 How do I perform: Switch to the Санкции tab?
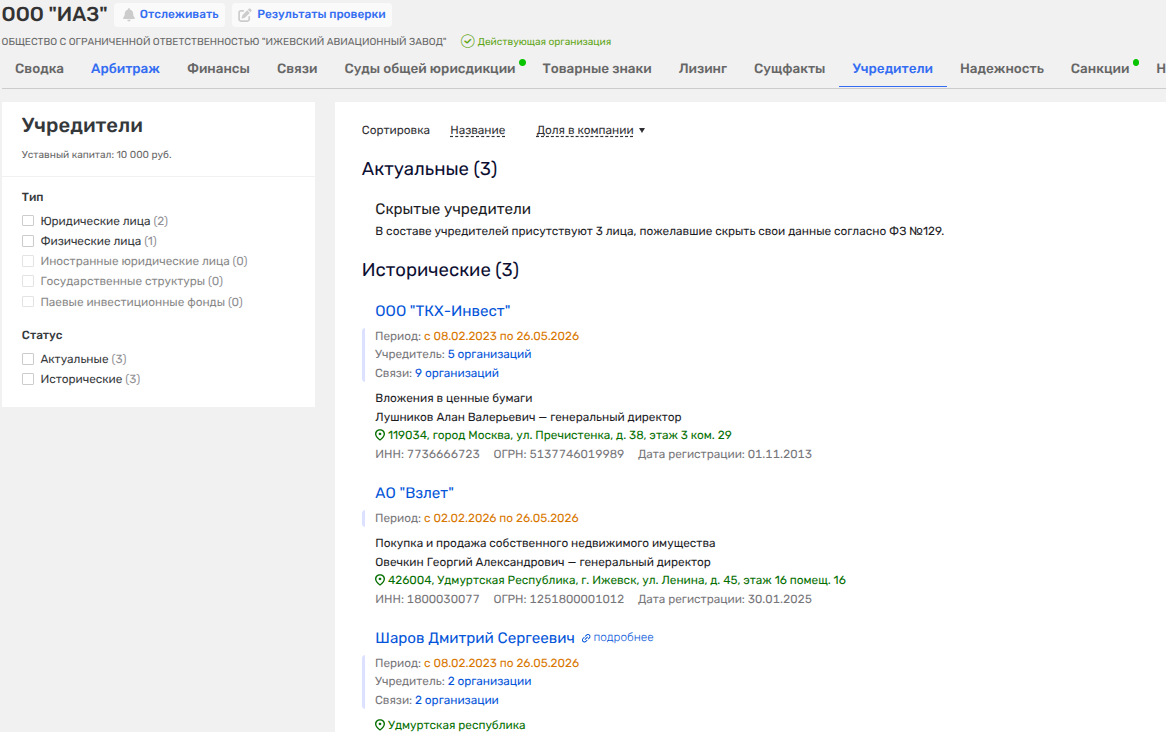[1100, 68]
